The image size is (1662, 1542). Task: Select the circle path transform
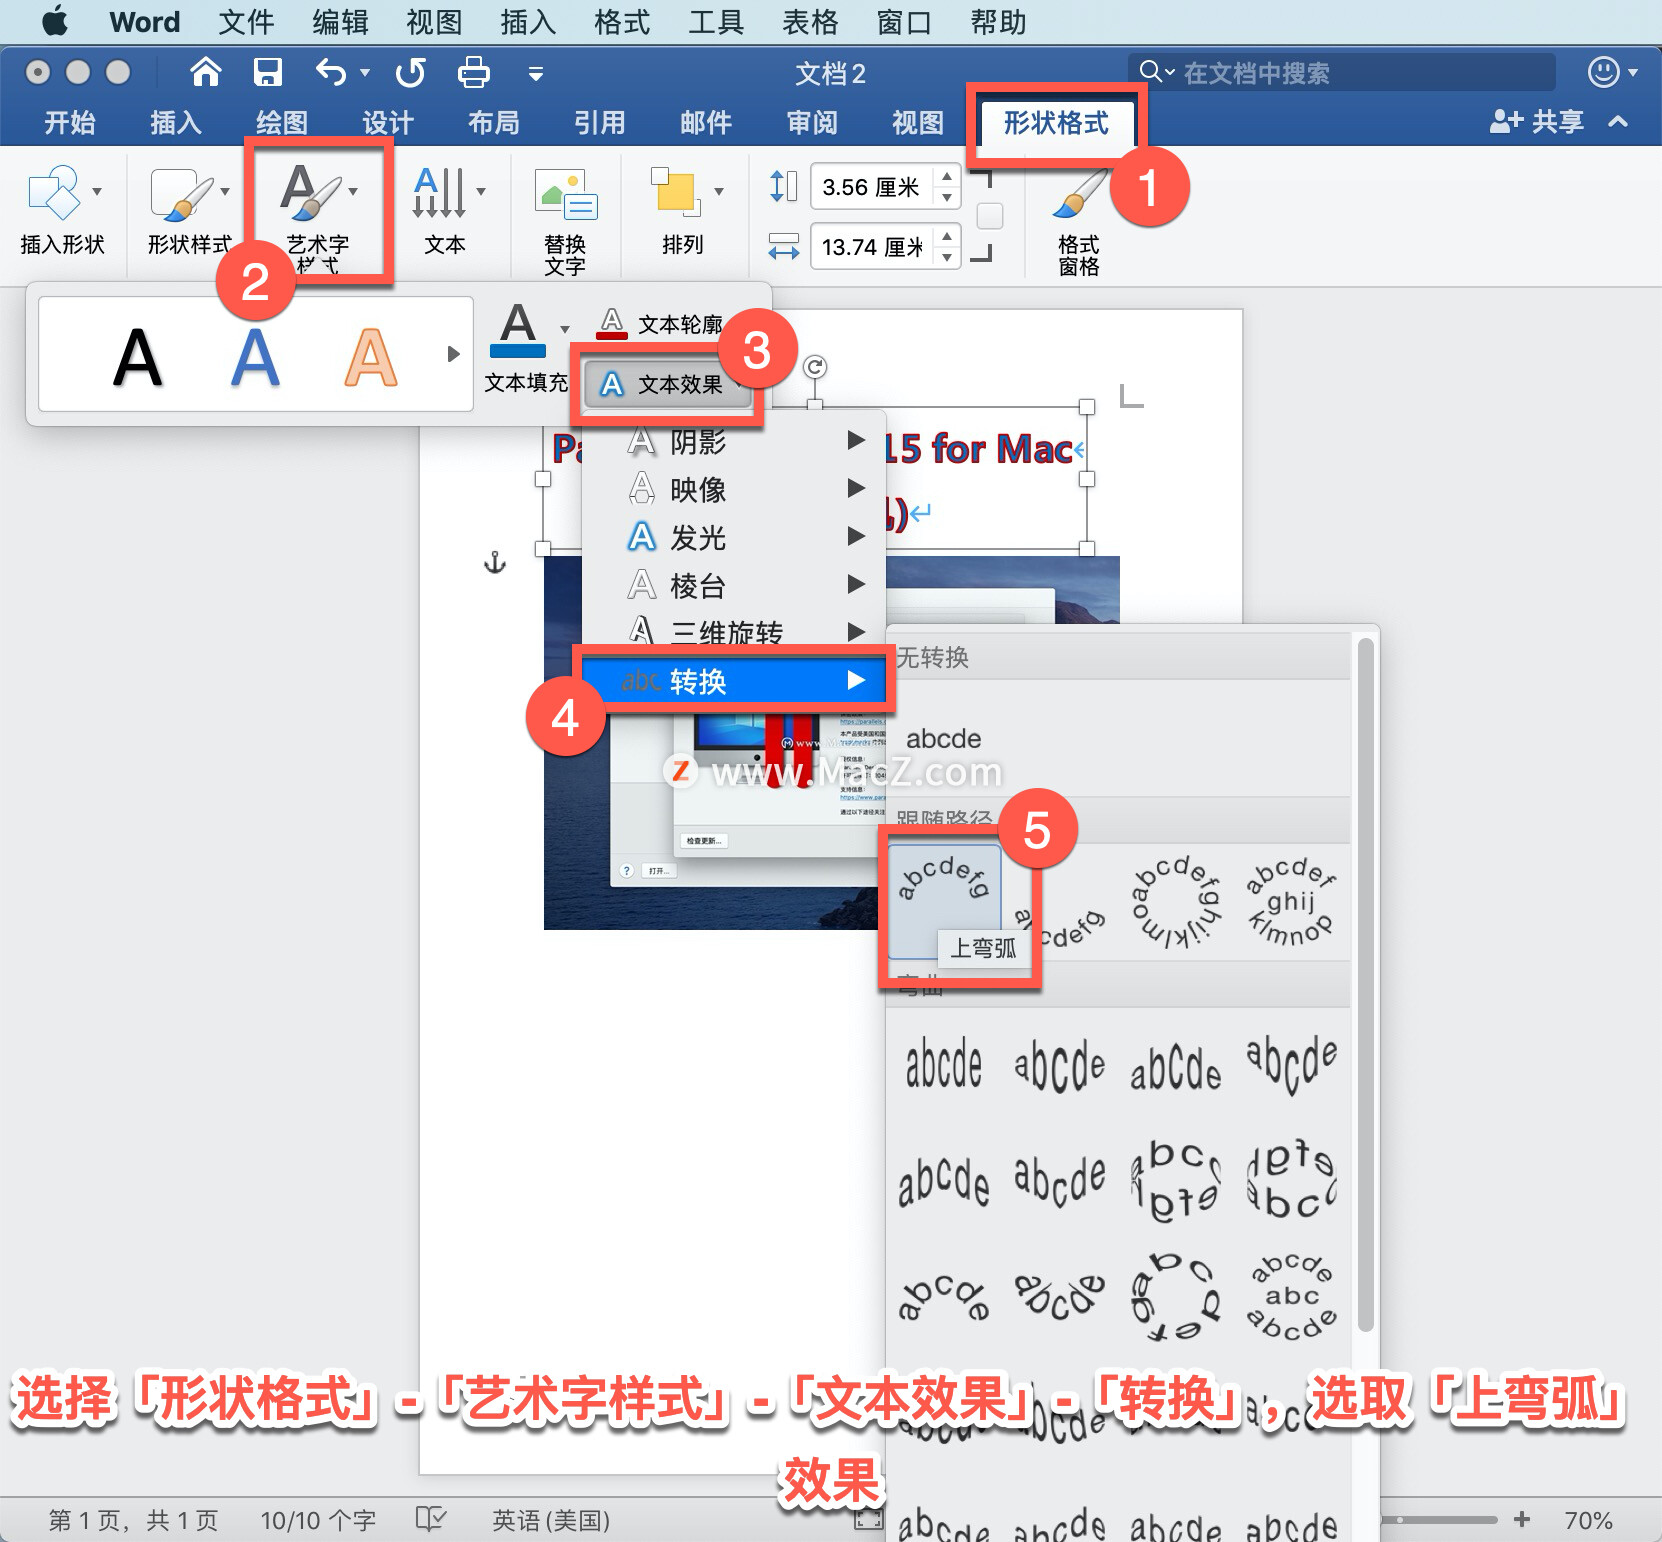(x=1176, y=900)
